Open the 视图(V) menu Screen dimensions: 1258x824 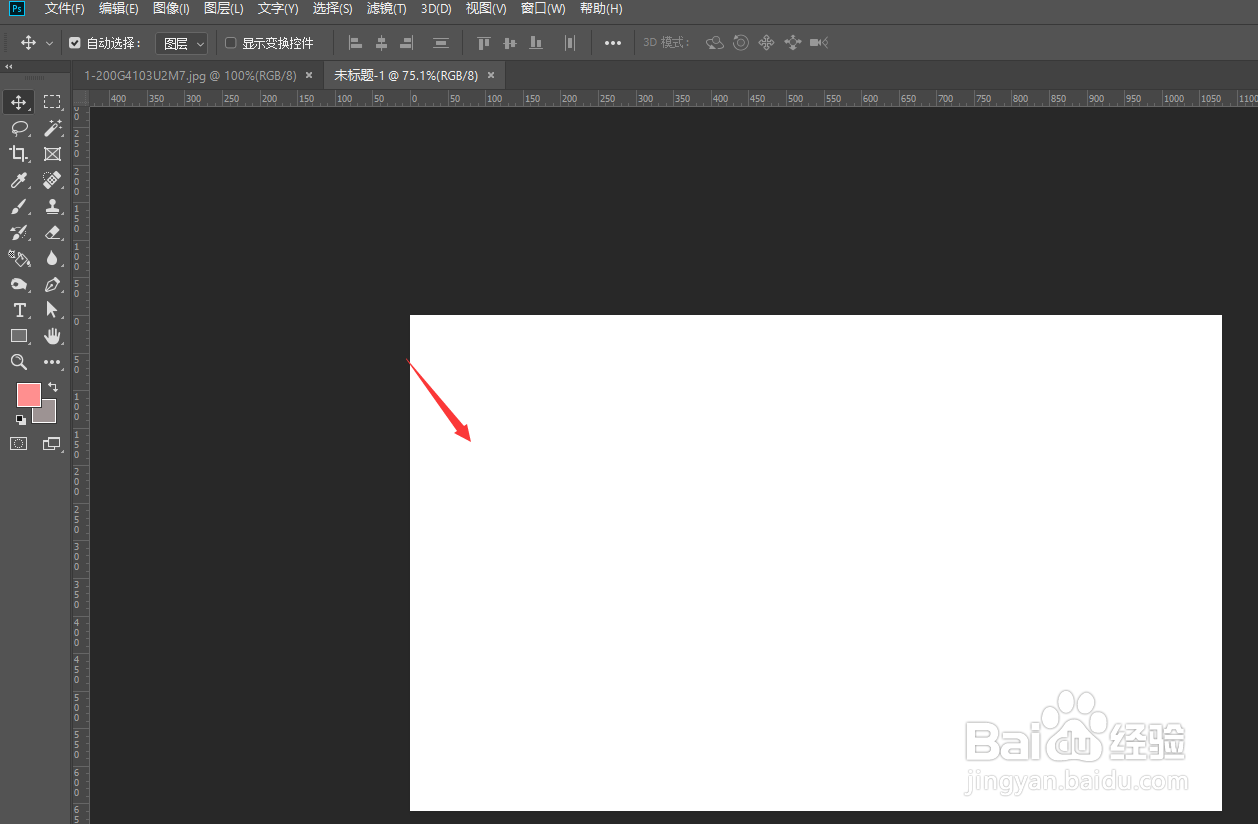tap(486, 9)
